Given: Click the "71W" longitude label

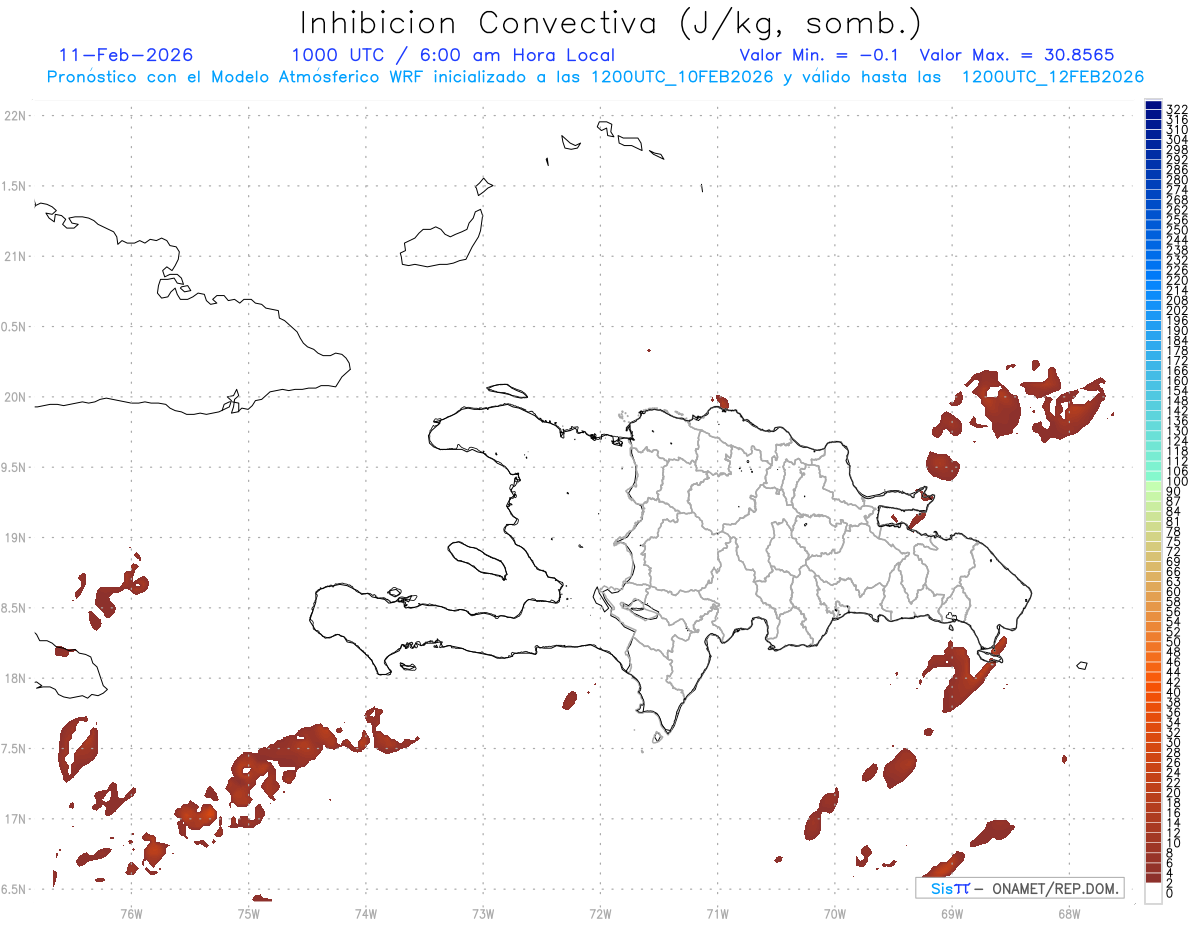Looking at the screenshot, I should coord(717,912).
